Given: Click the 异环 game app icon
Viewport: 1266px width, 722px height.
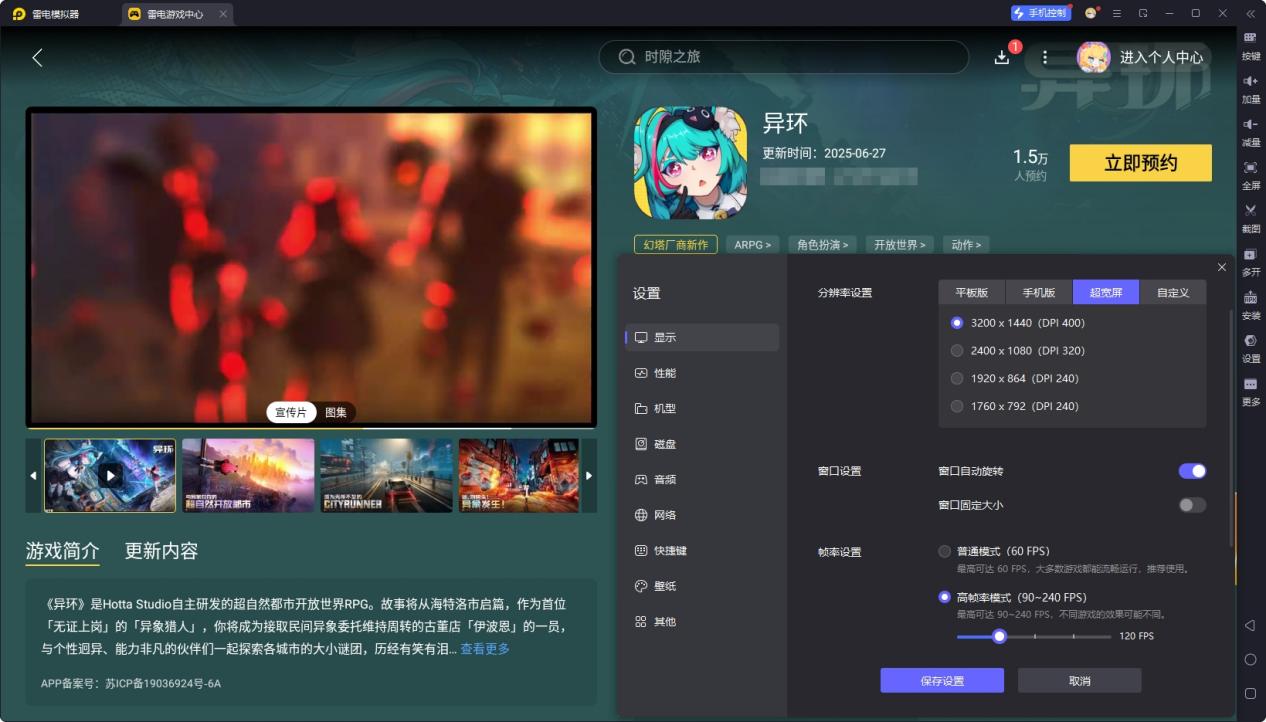Looking at the screenshot, I should point(691,163).
